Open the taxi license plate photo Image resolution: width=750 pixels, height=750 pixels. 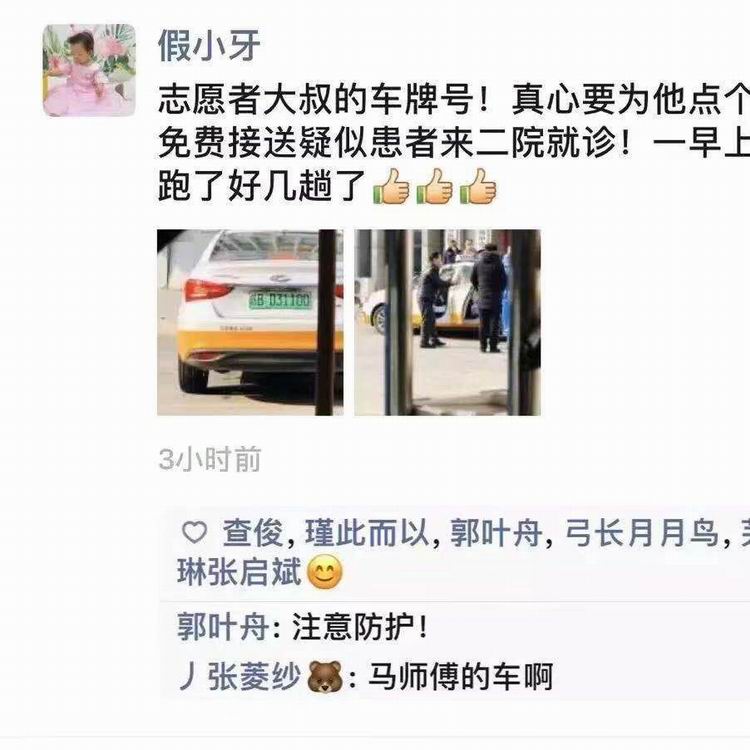250,322
